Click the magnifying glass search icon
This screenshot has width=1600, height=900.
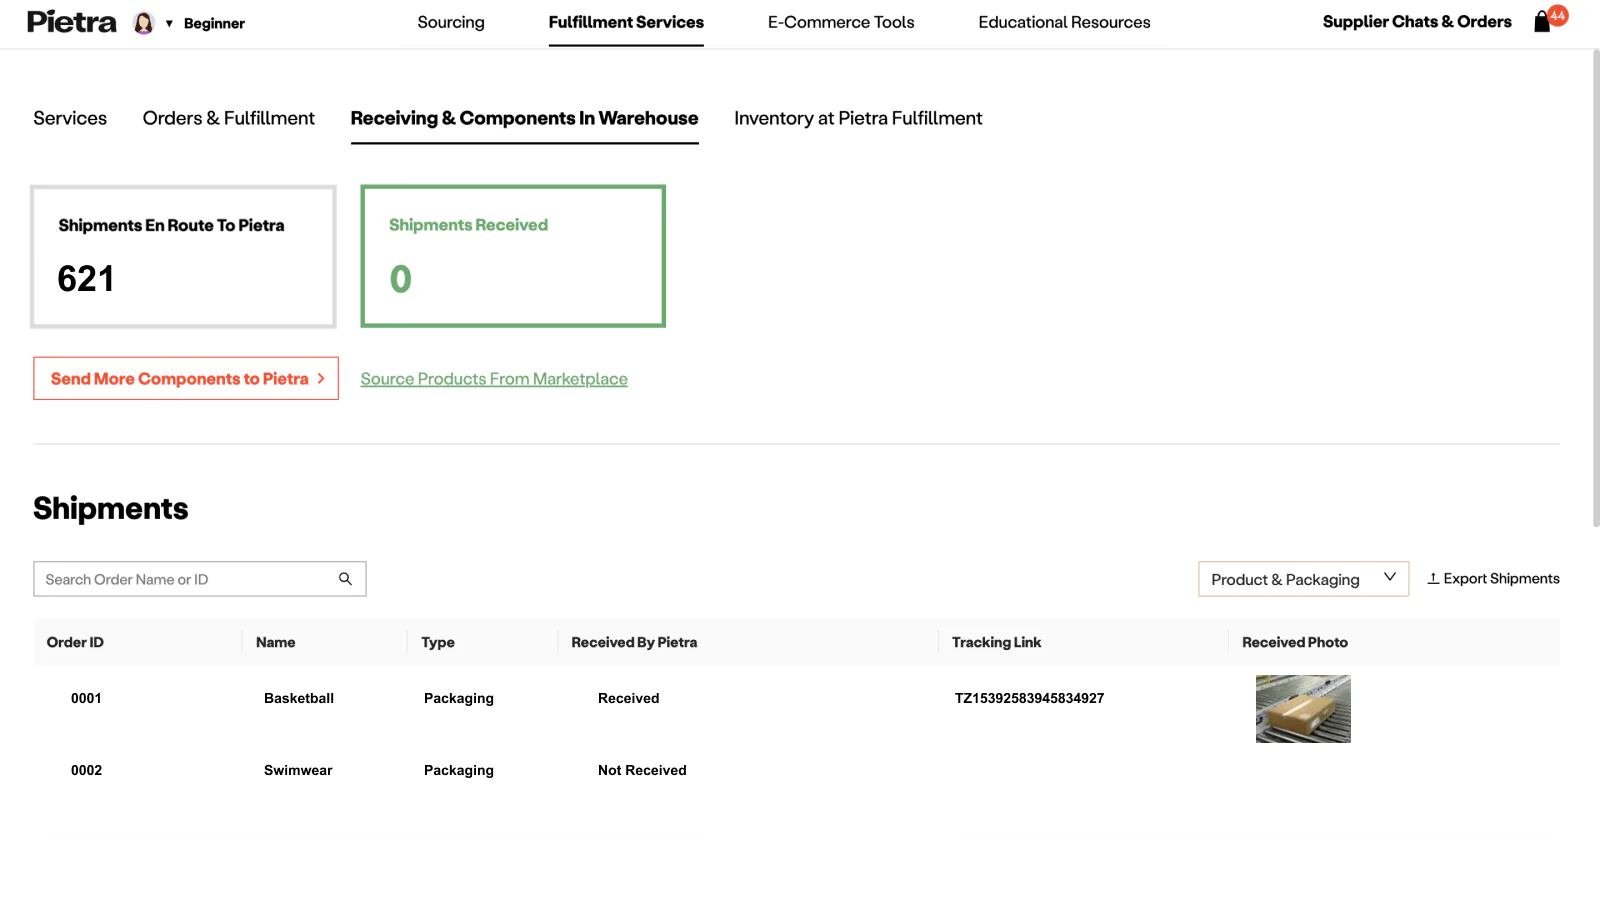point(345,579)
